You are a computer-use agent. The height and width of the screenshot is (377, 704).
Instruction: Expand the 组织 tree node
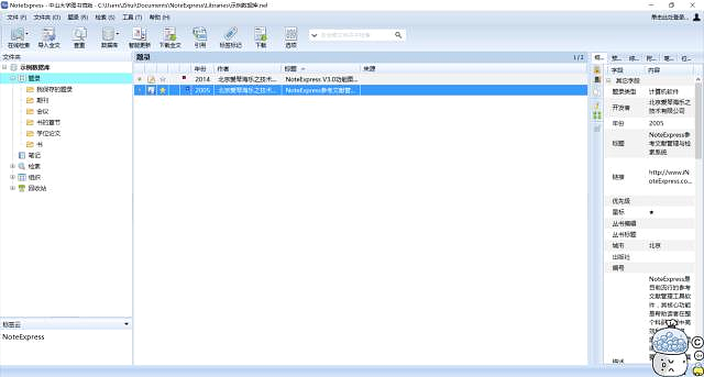[13, 177]
